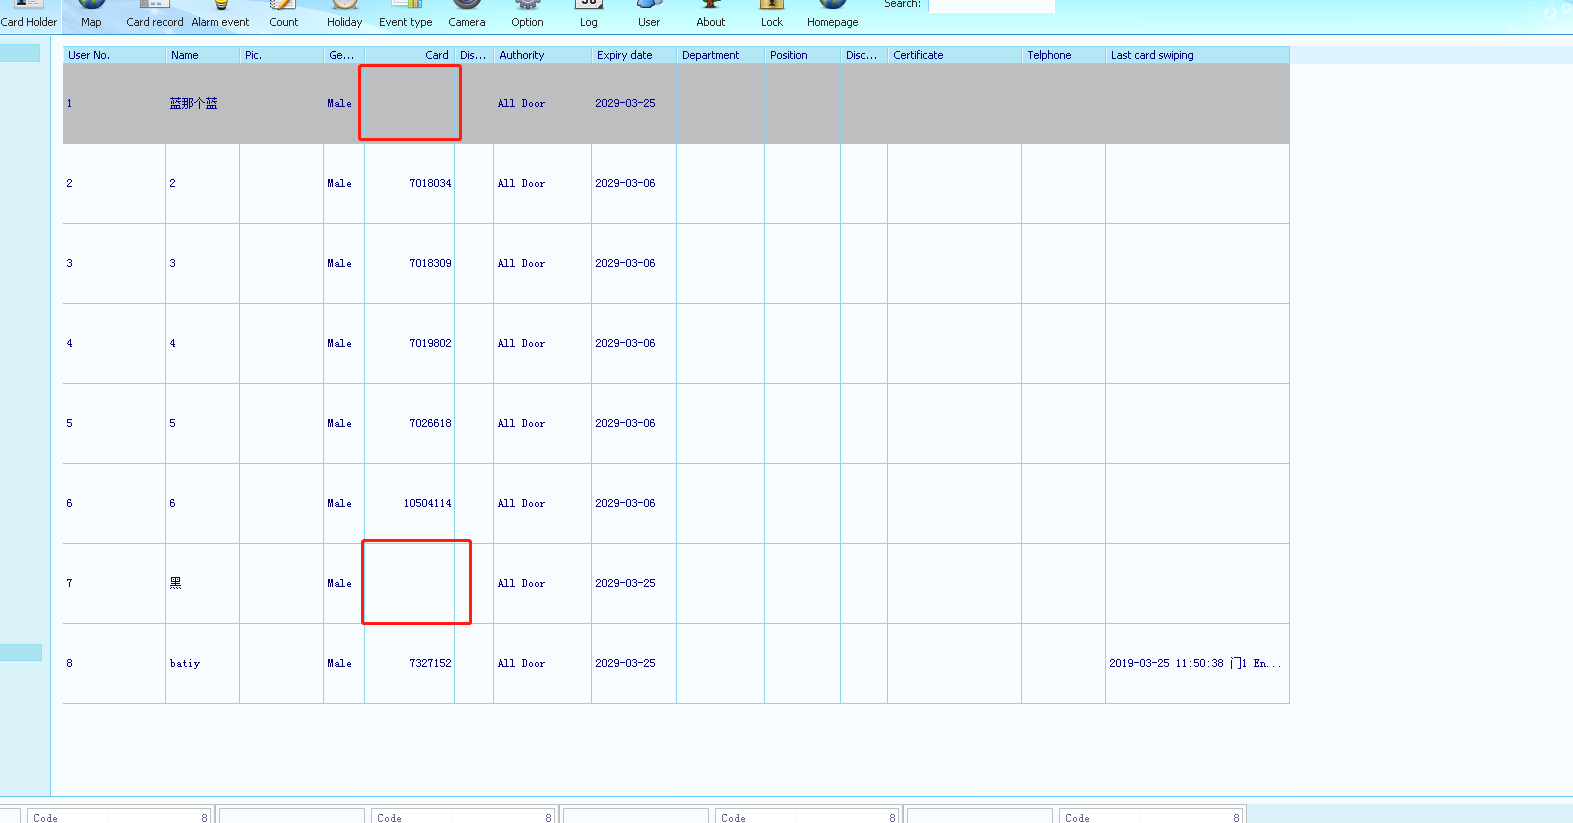Open the Card Holder toolbar item
1573x823 pixels.
click(x=29, y=14)
